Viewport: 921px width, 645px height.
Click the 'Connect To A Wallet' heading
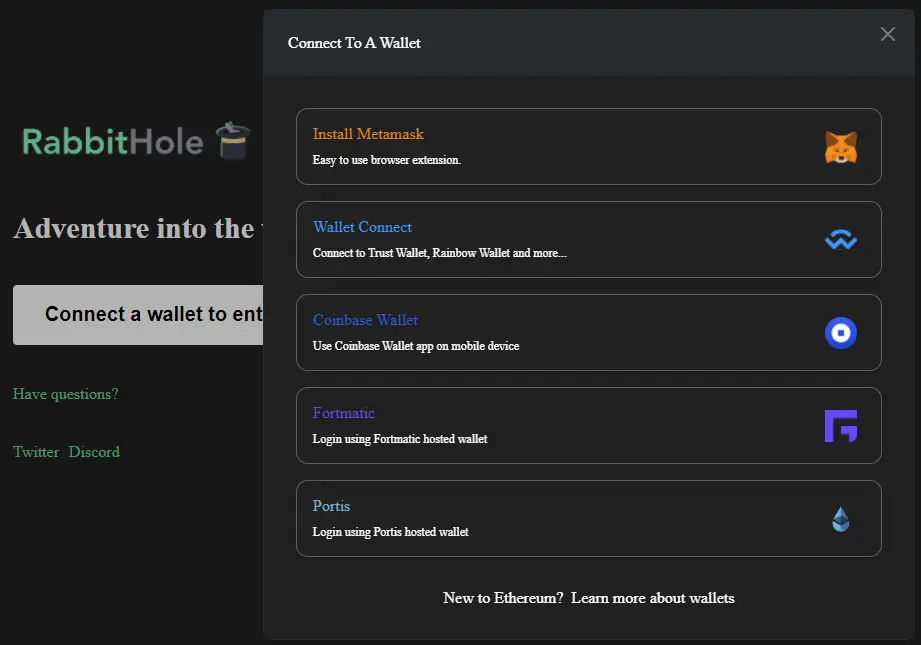tap(354, 43)
